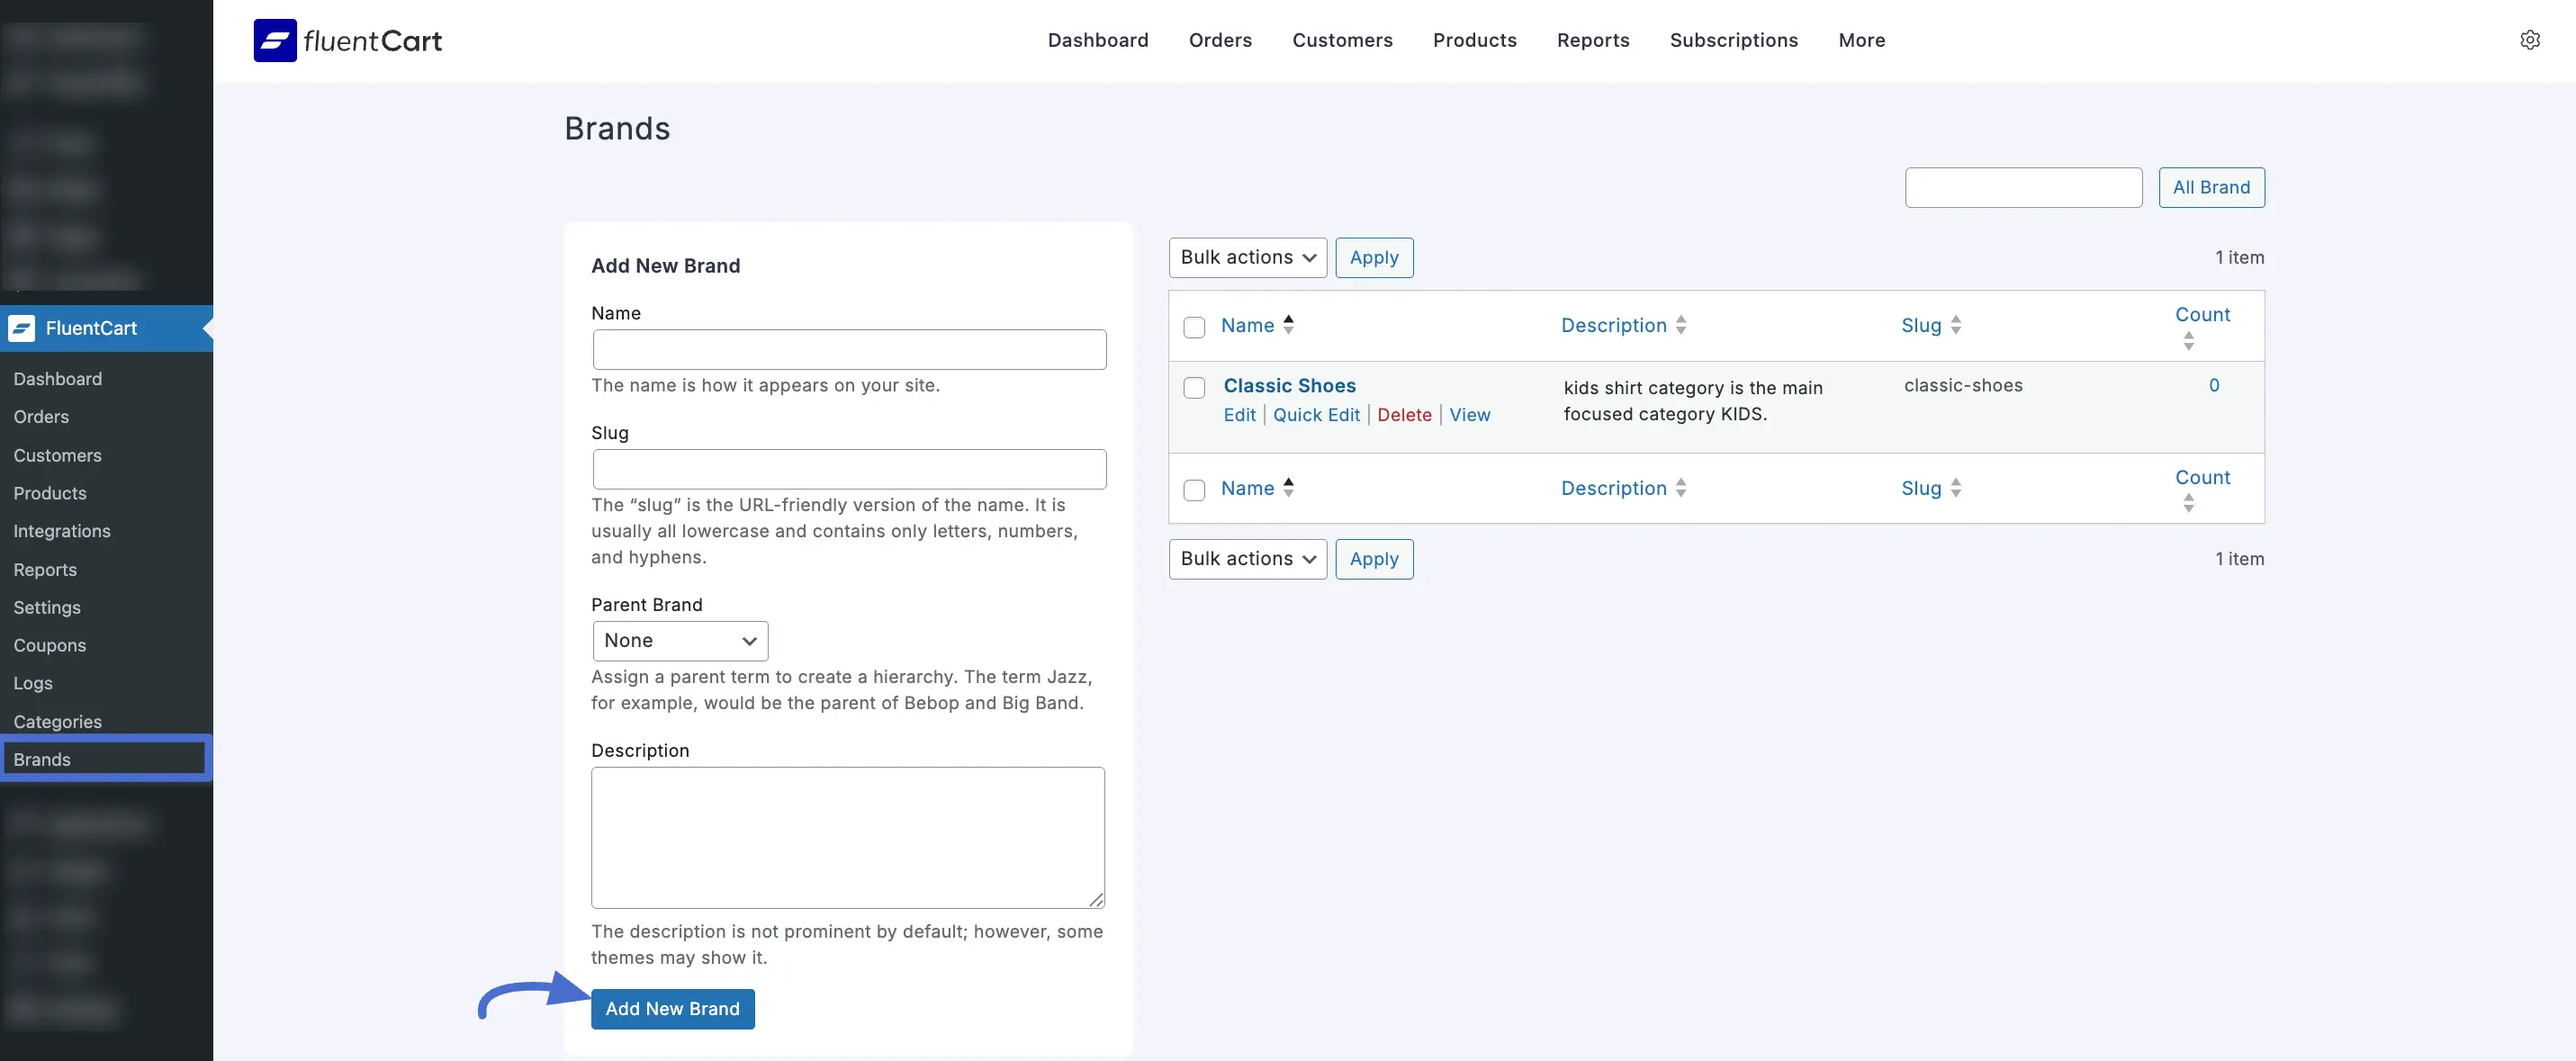Toggle the select-all checkbox in the table footer
The image size is (2576, 1061).
[x=1194, y=490]
